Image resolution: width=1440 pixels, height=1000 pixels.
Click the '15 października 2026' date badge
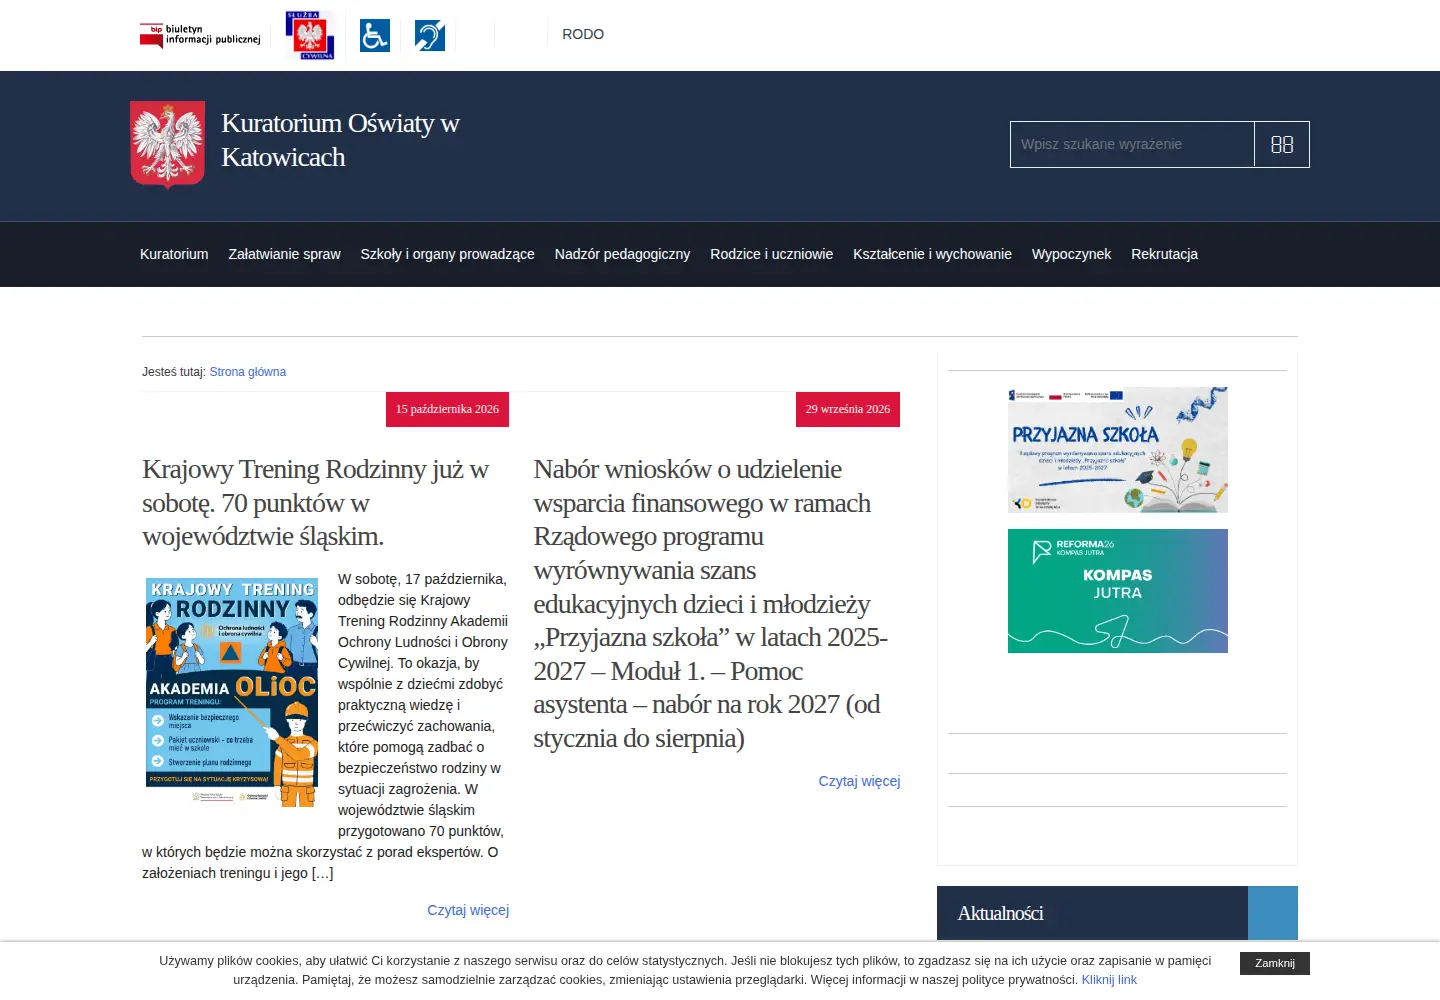[447, 409]
